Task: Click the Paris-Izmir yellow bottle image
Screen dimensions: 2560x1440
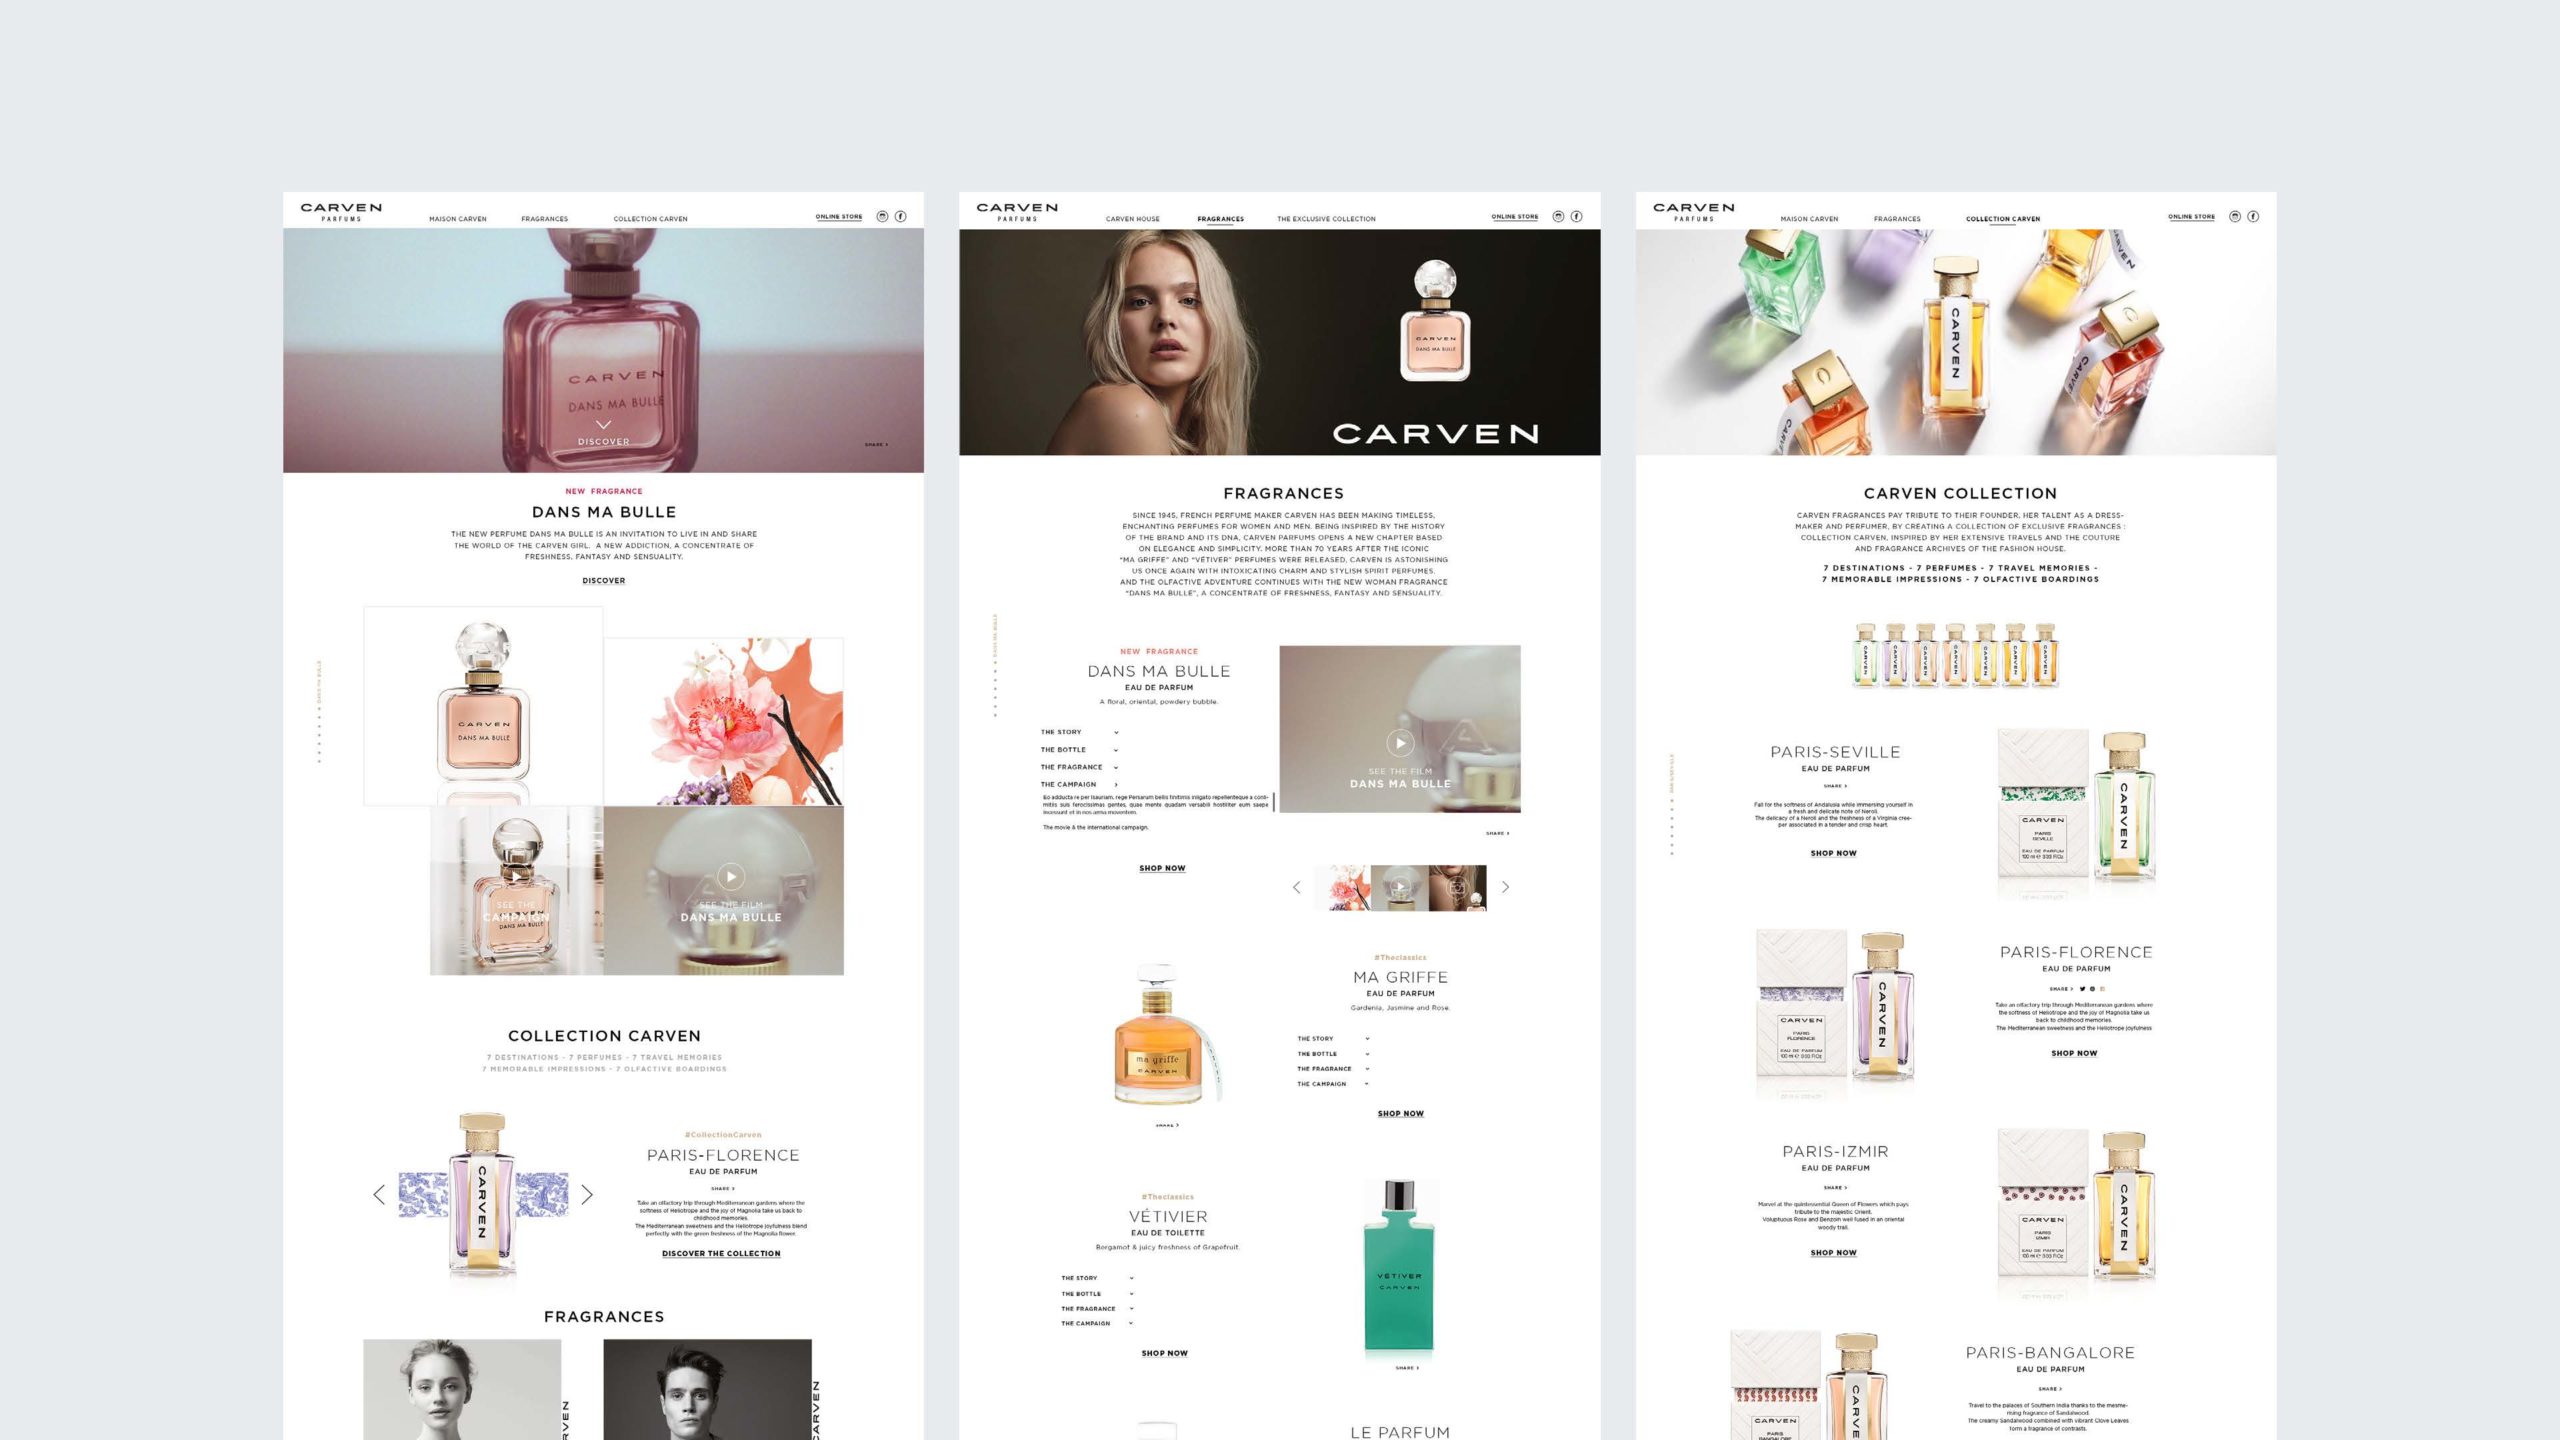Action: point(2123,1207)
